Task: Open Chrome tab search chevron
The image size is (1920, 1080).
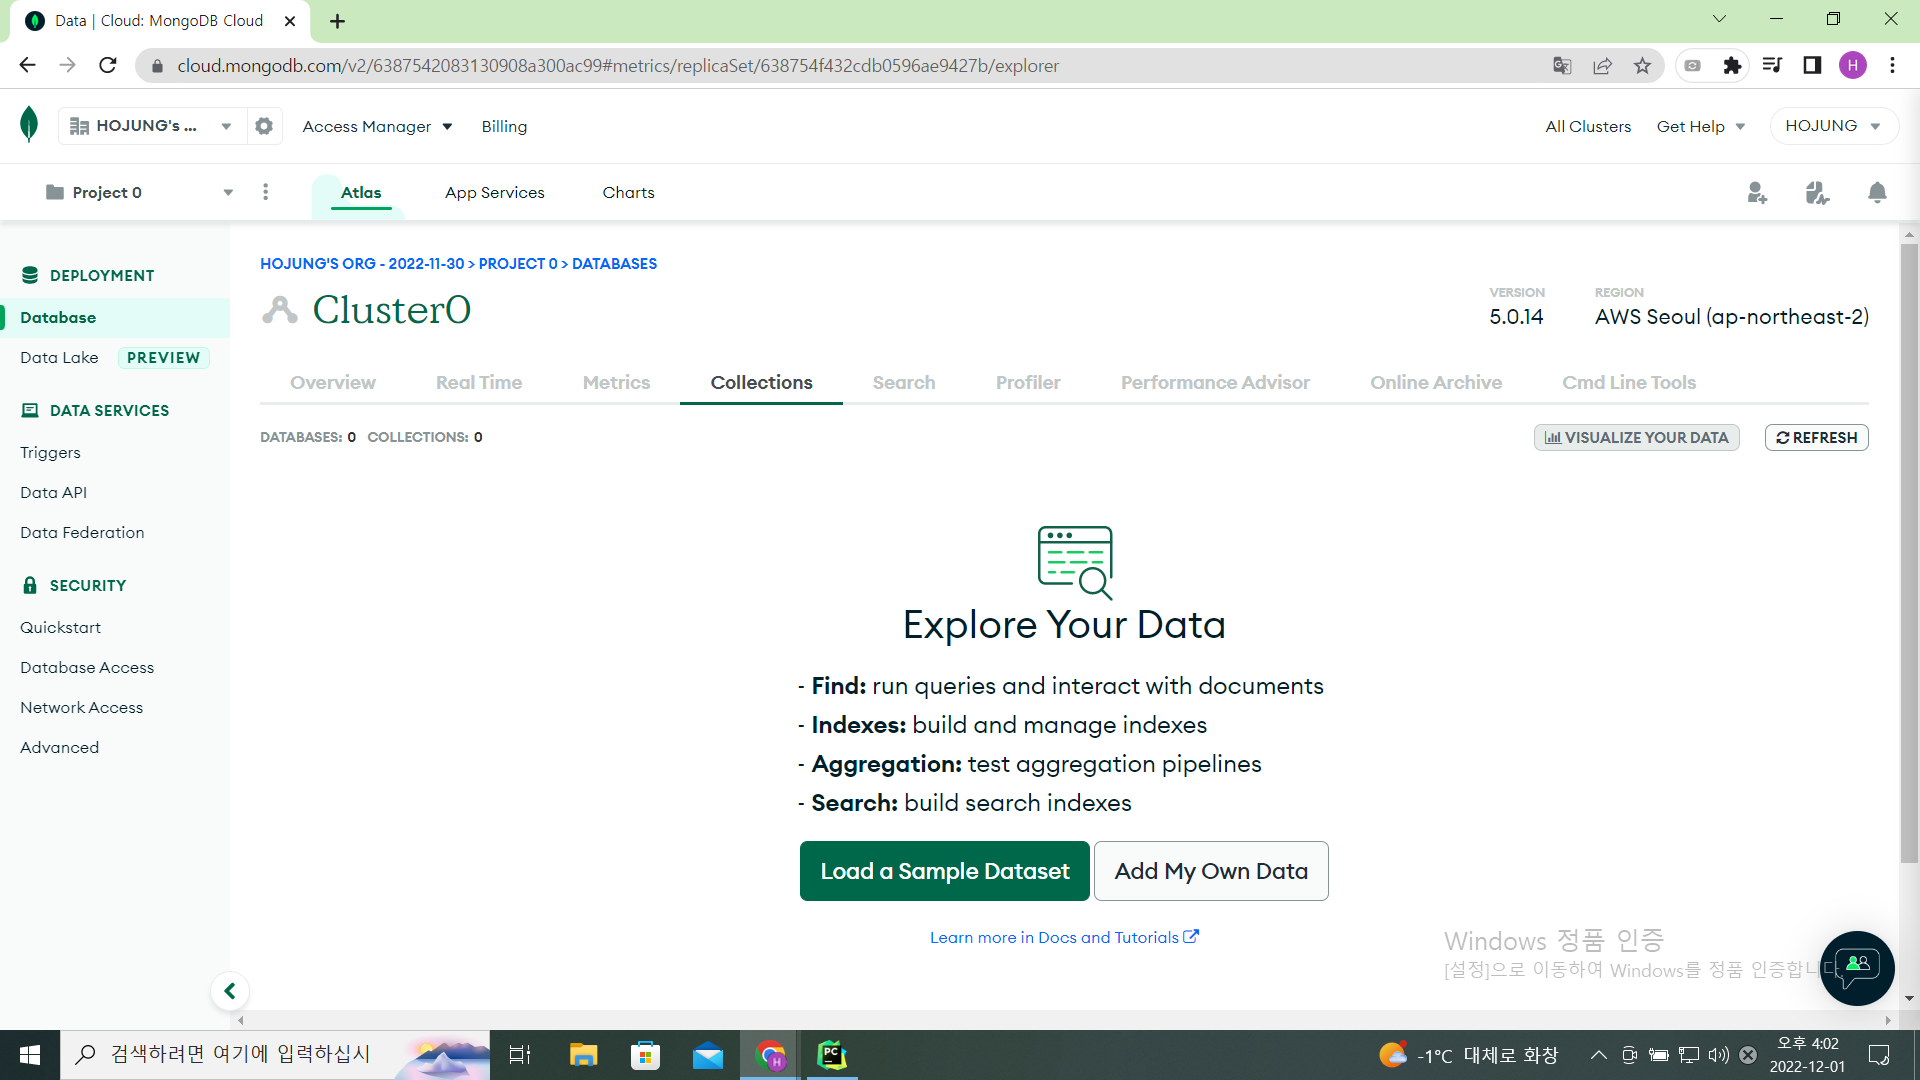Action: [x=1719, y=19]
